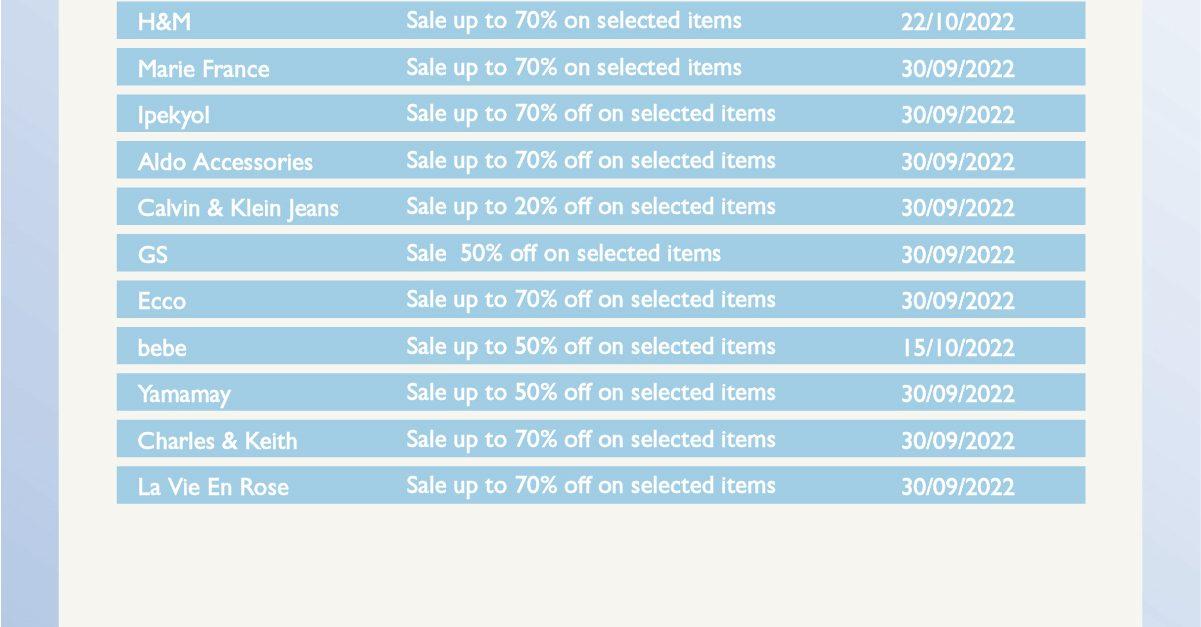
Task: Click the Charles & Keith name
Action: (x=217, y=441)
